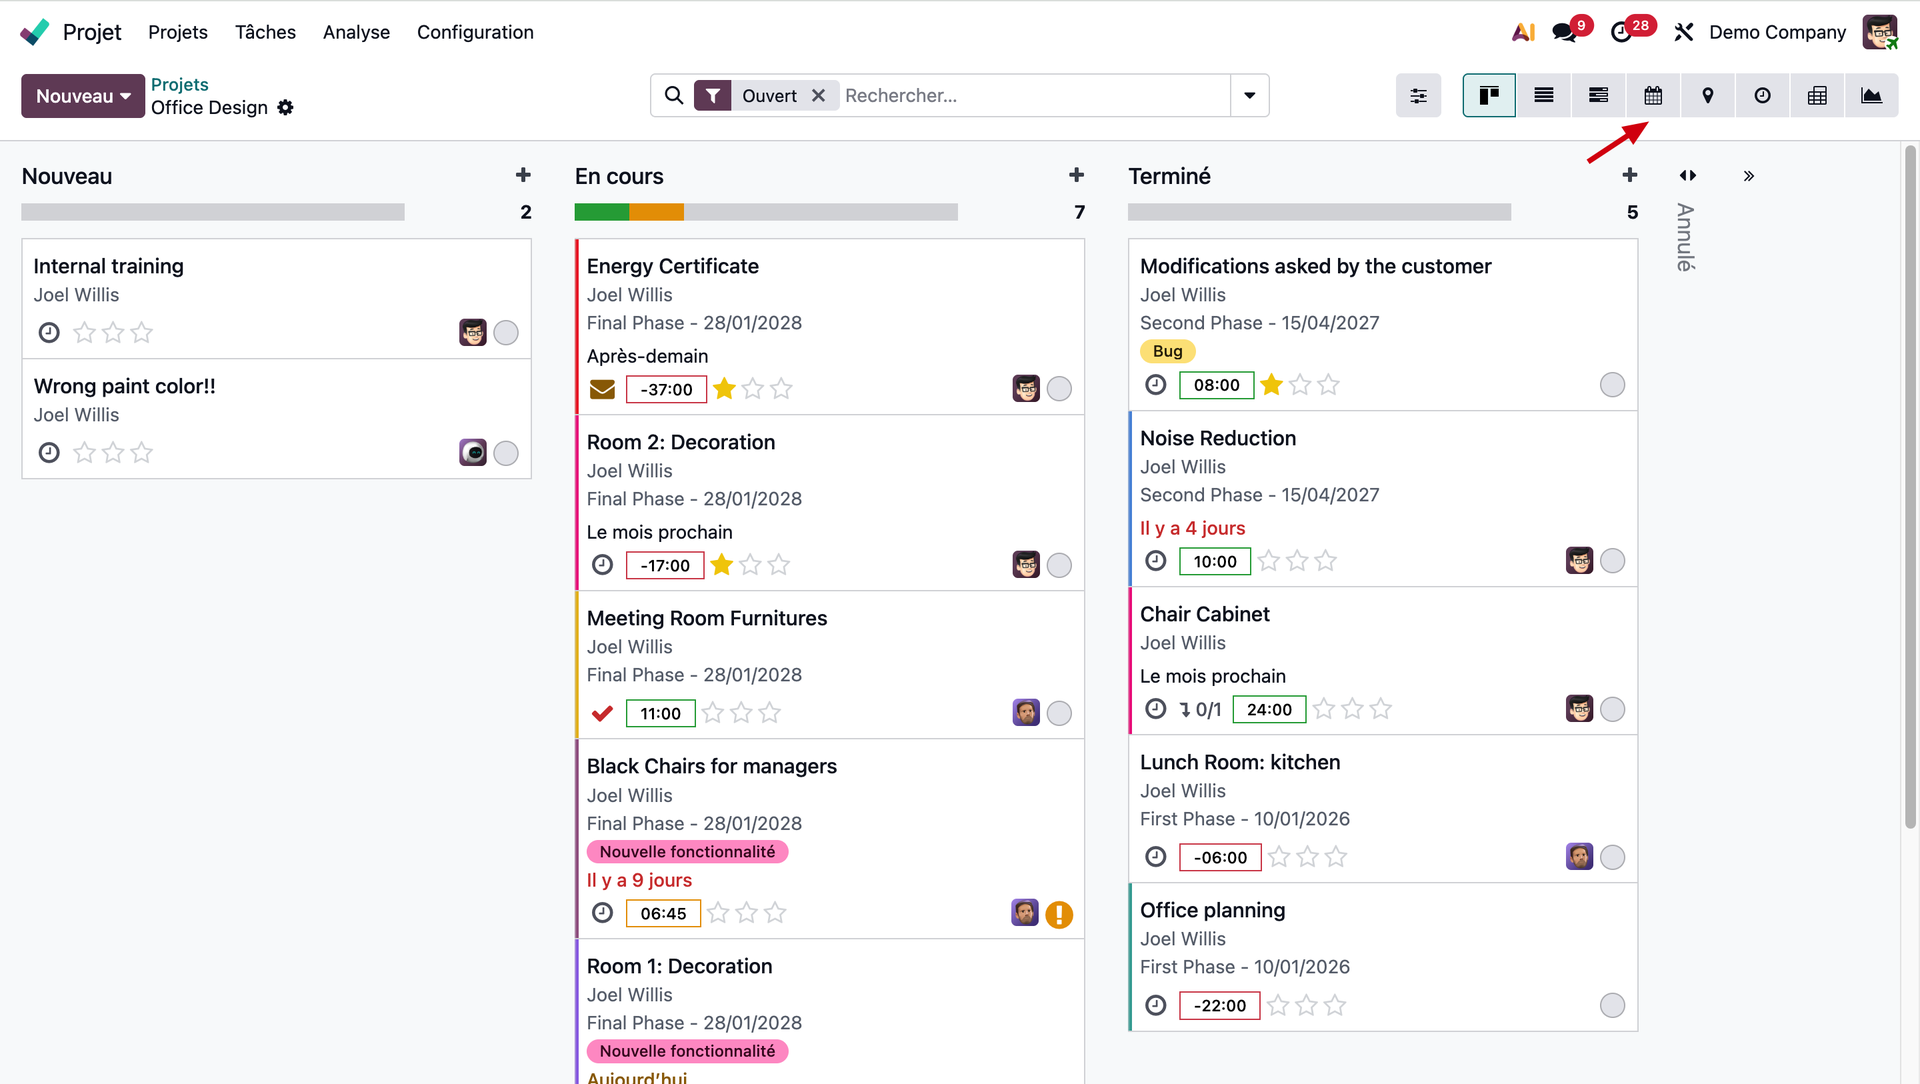The height and width of the screenshot is (1084, 1920).
Task: Remove the Ouvert filter tag
Action: click(x=818, y=96)
